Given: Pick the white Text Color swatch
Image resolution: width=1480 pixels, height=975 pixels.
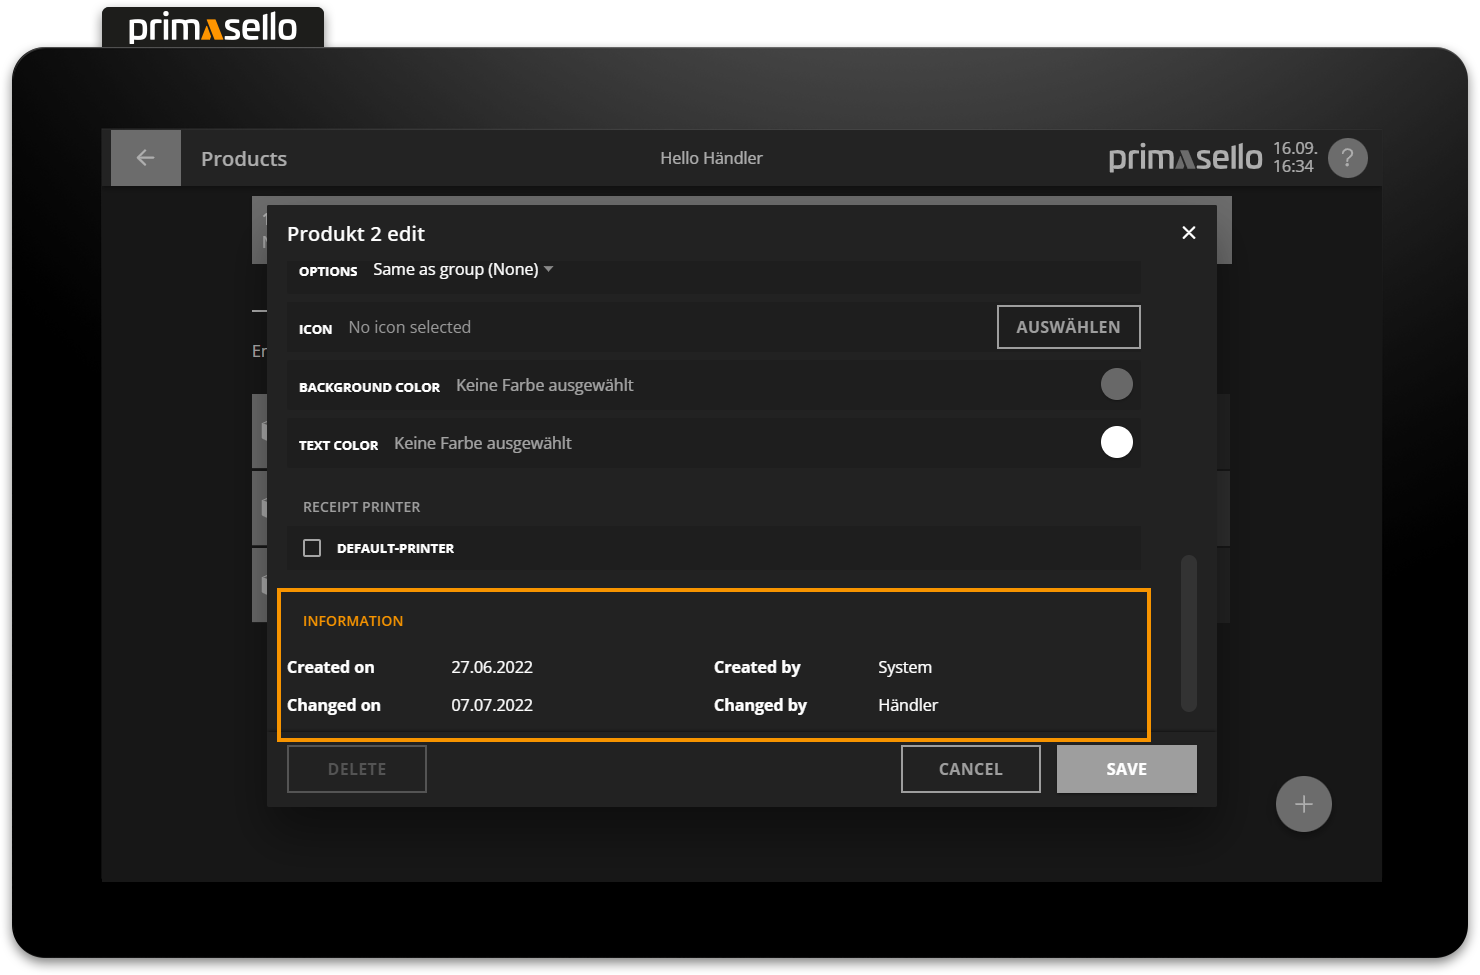Looking at the screenshot, I should 1116,442.
